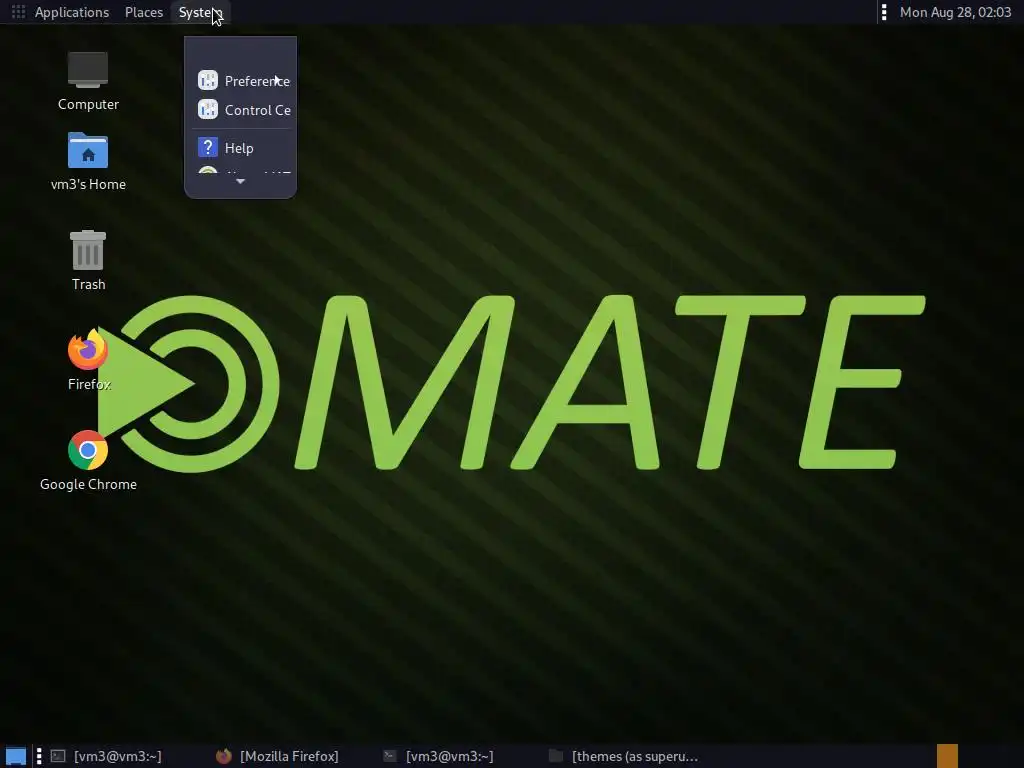Click the System menu in top panel
1024x768 pixels.
tap(200, 12)
